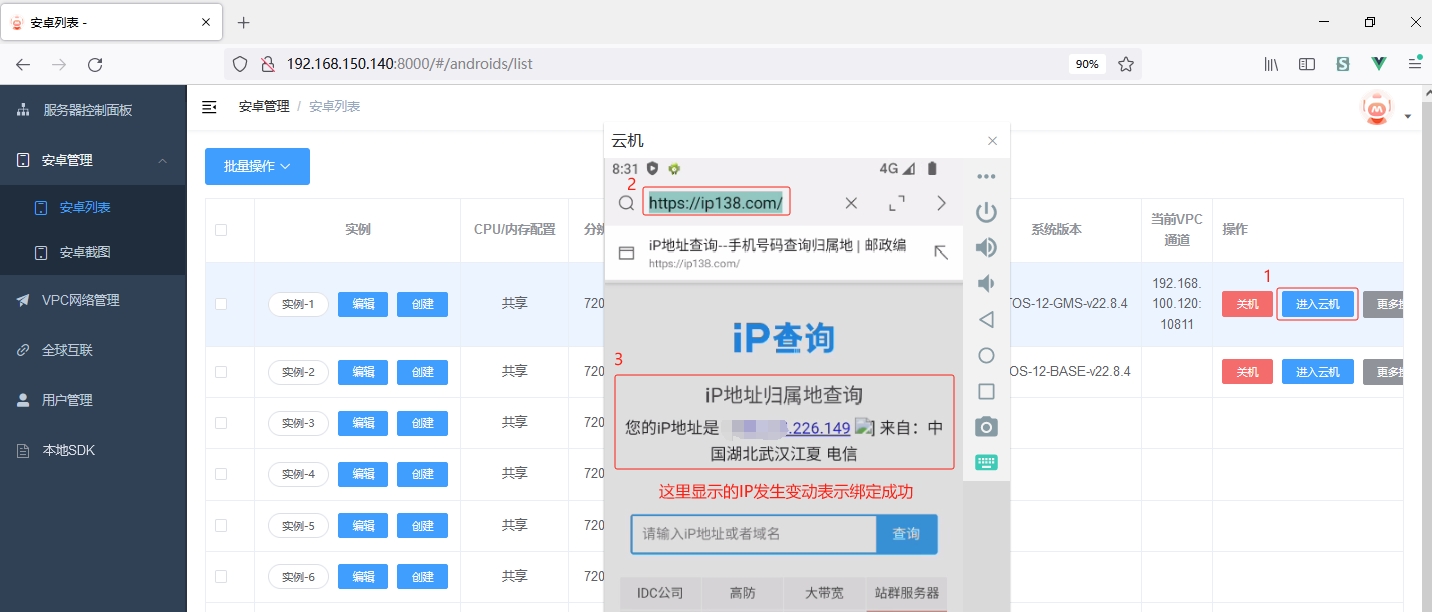Tap the Android home circle icon
The image size is (1432, 612).
986,356
